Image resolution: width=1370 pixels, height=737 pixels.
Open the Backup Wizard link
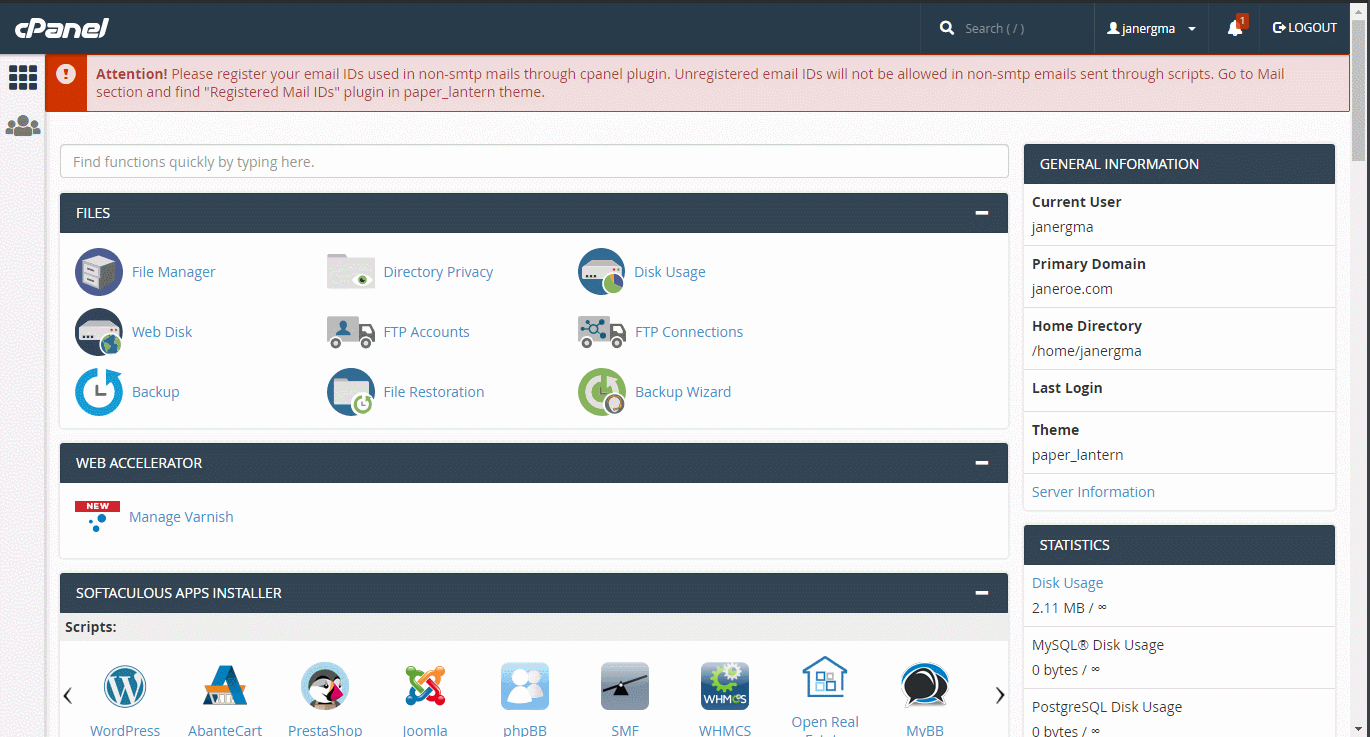click(x=683, y=392)
